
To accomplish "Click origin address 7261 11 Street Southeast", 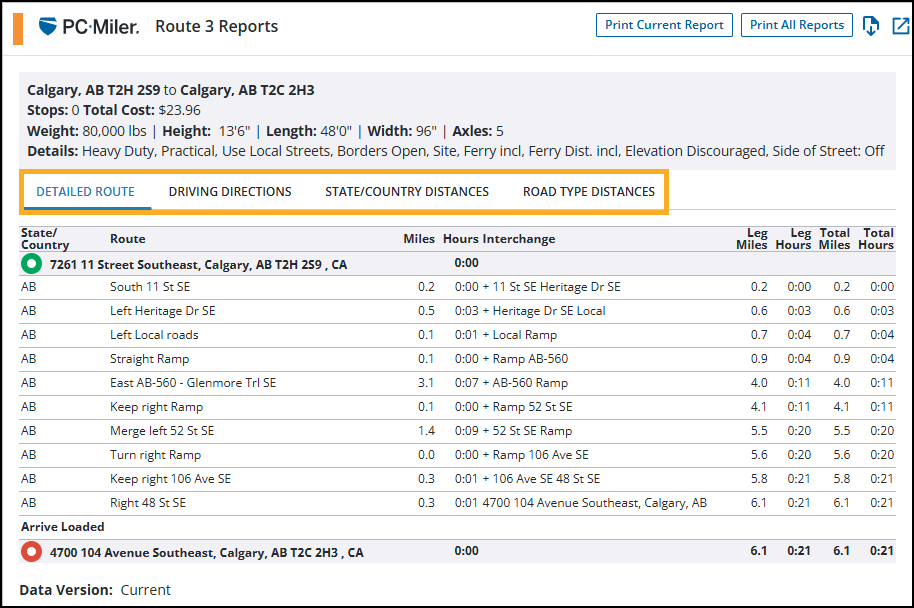I will coord(198,265).
